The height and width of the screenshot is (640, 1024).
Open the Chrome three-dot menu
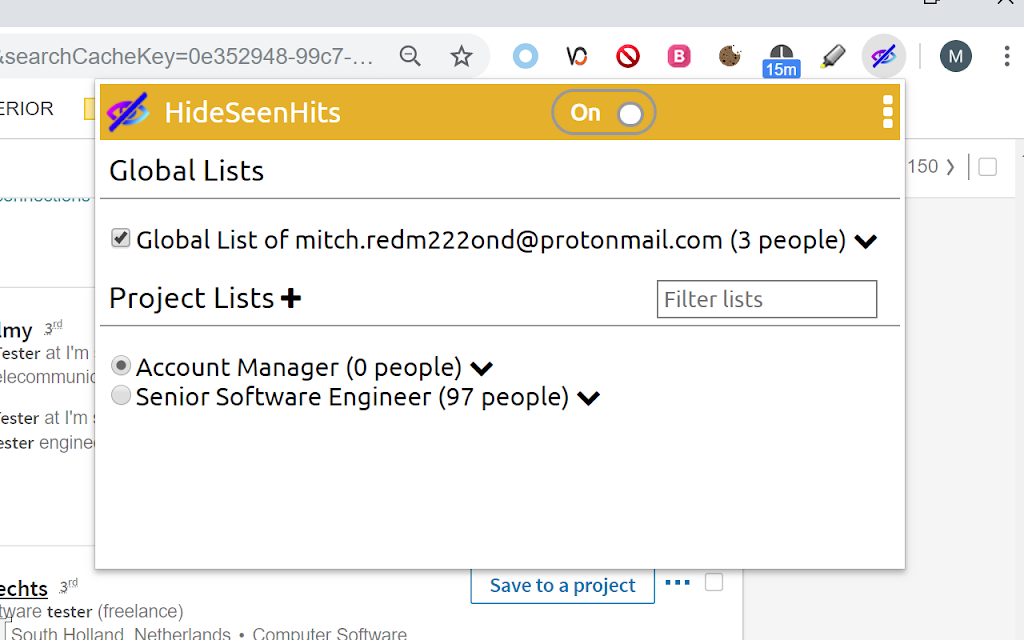coord(1006,56)
